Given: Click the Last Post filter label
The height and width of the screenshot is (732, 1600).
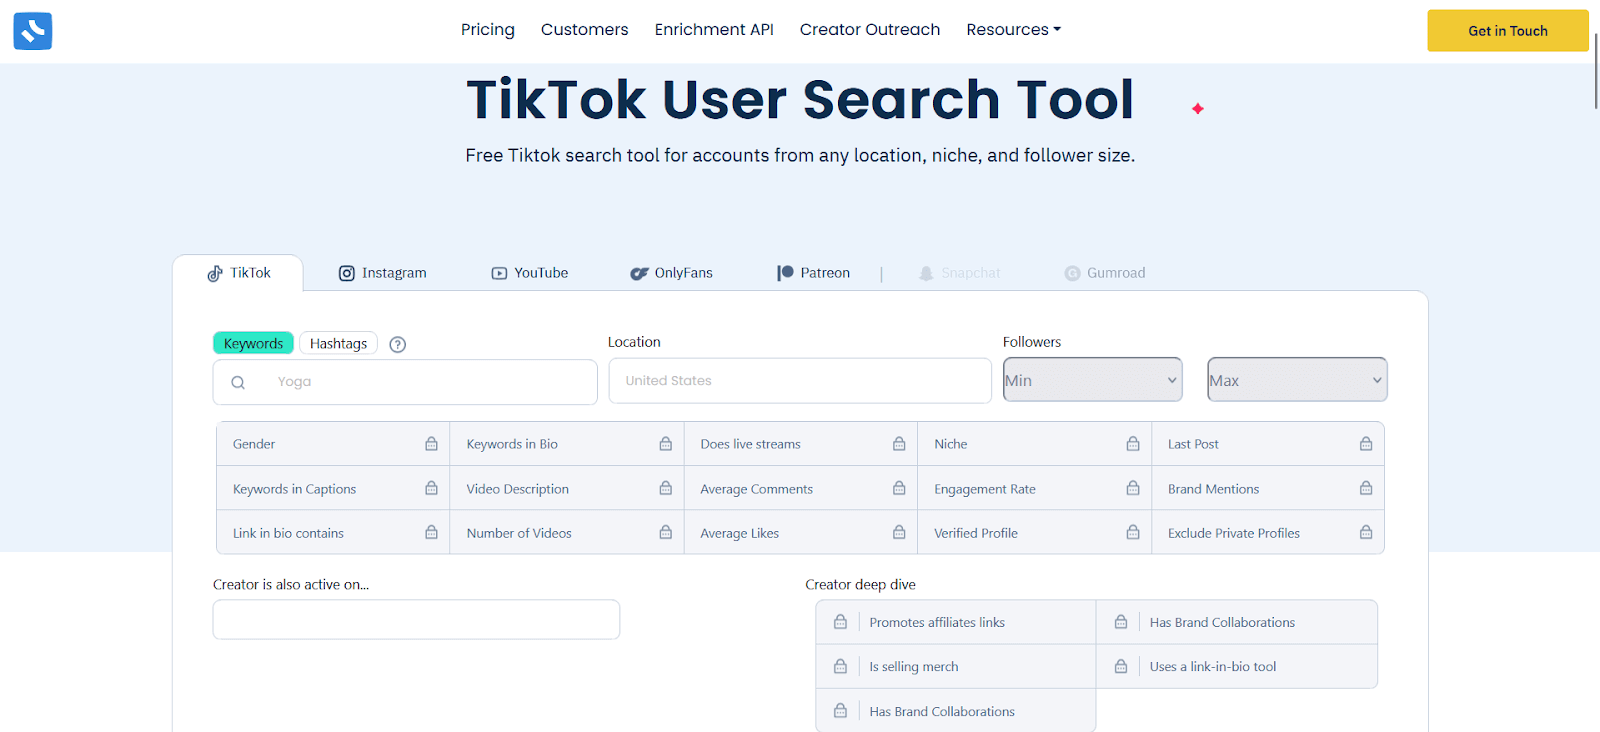Looking at the screenshot, I should 1193,444.
